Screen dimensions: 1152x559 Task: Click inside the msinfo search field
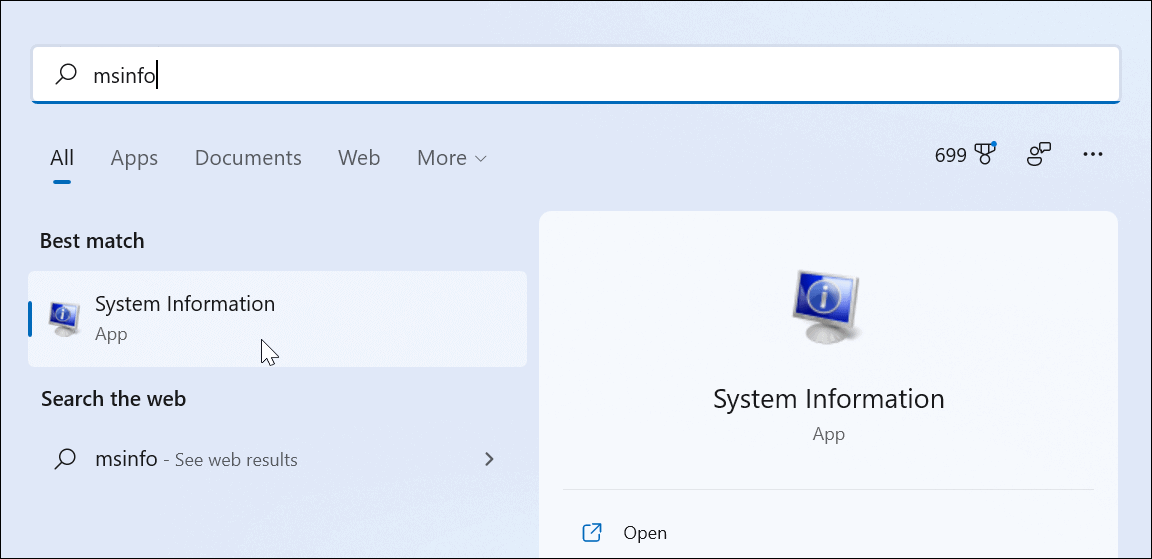tap(575, 74)
